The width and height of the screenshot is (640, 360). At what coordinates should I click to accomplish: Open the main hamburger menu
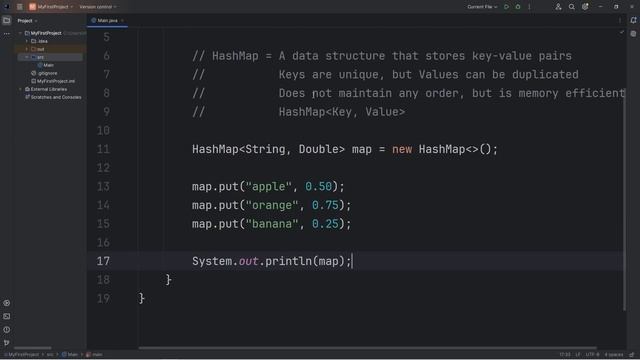click(20, 7)
